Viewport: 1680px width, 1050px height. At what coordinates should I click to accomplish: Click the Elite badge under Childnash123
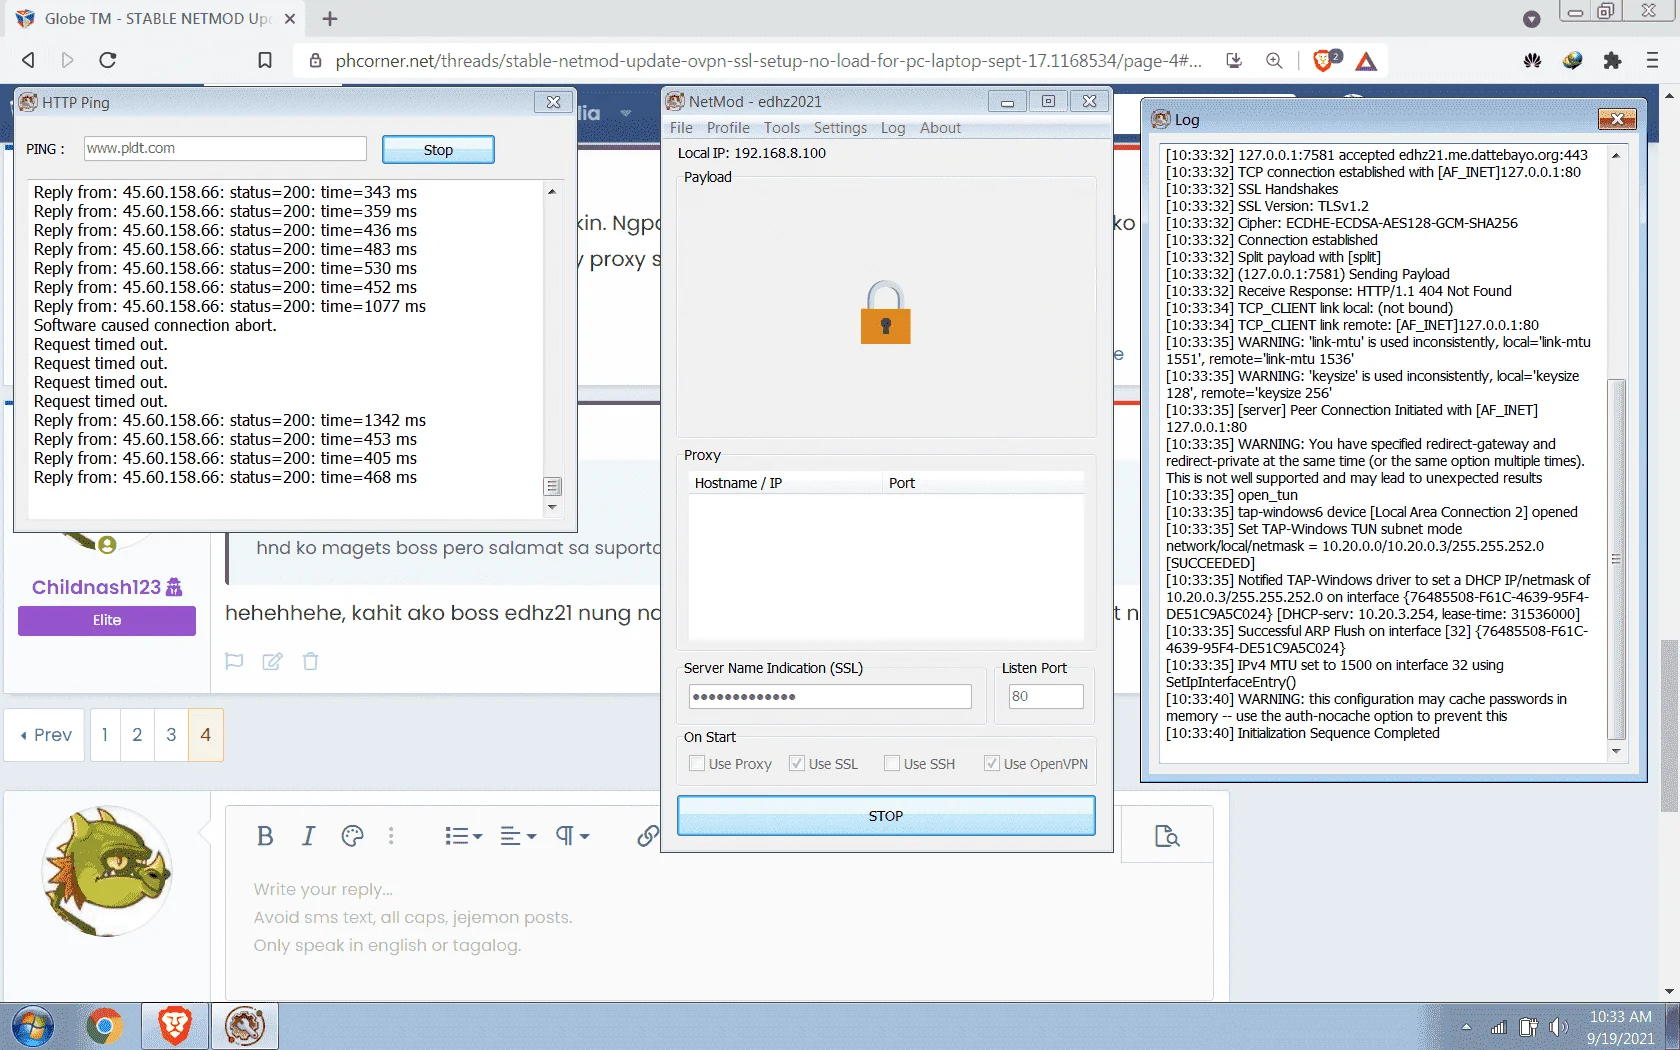click(x=107, y=620)
